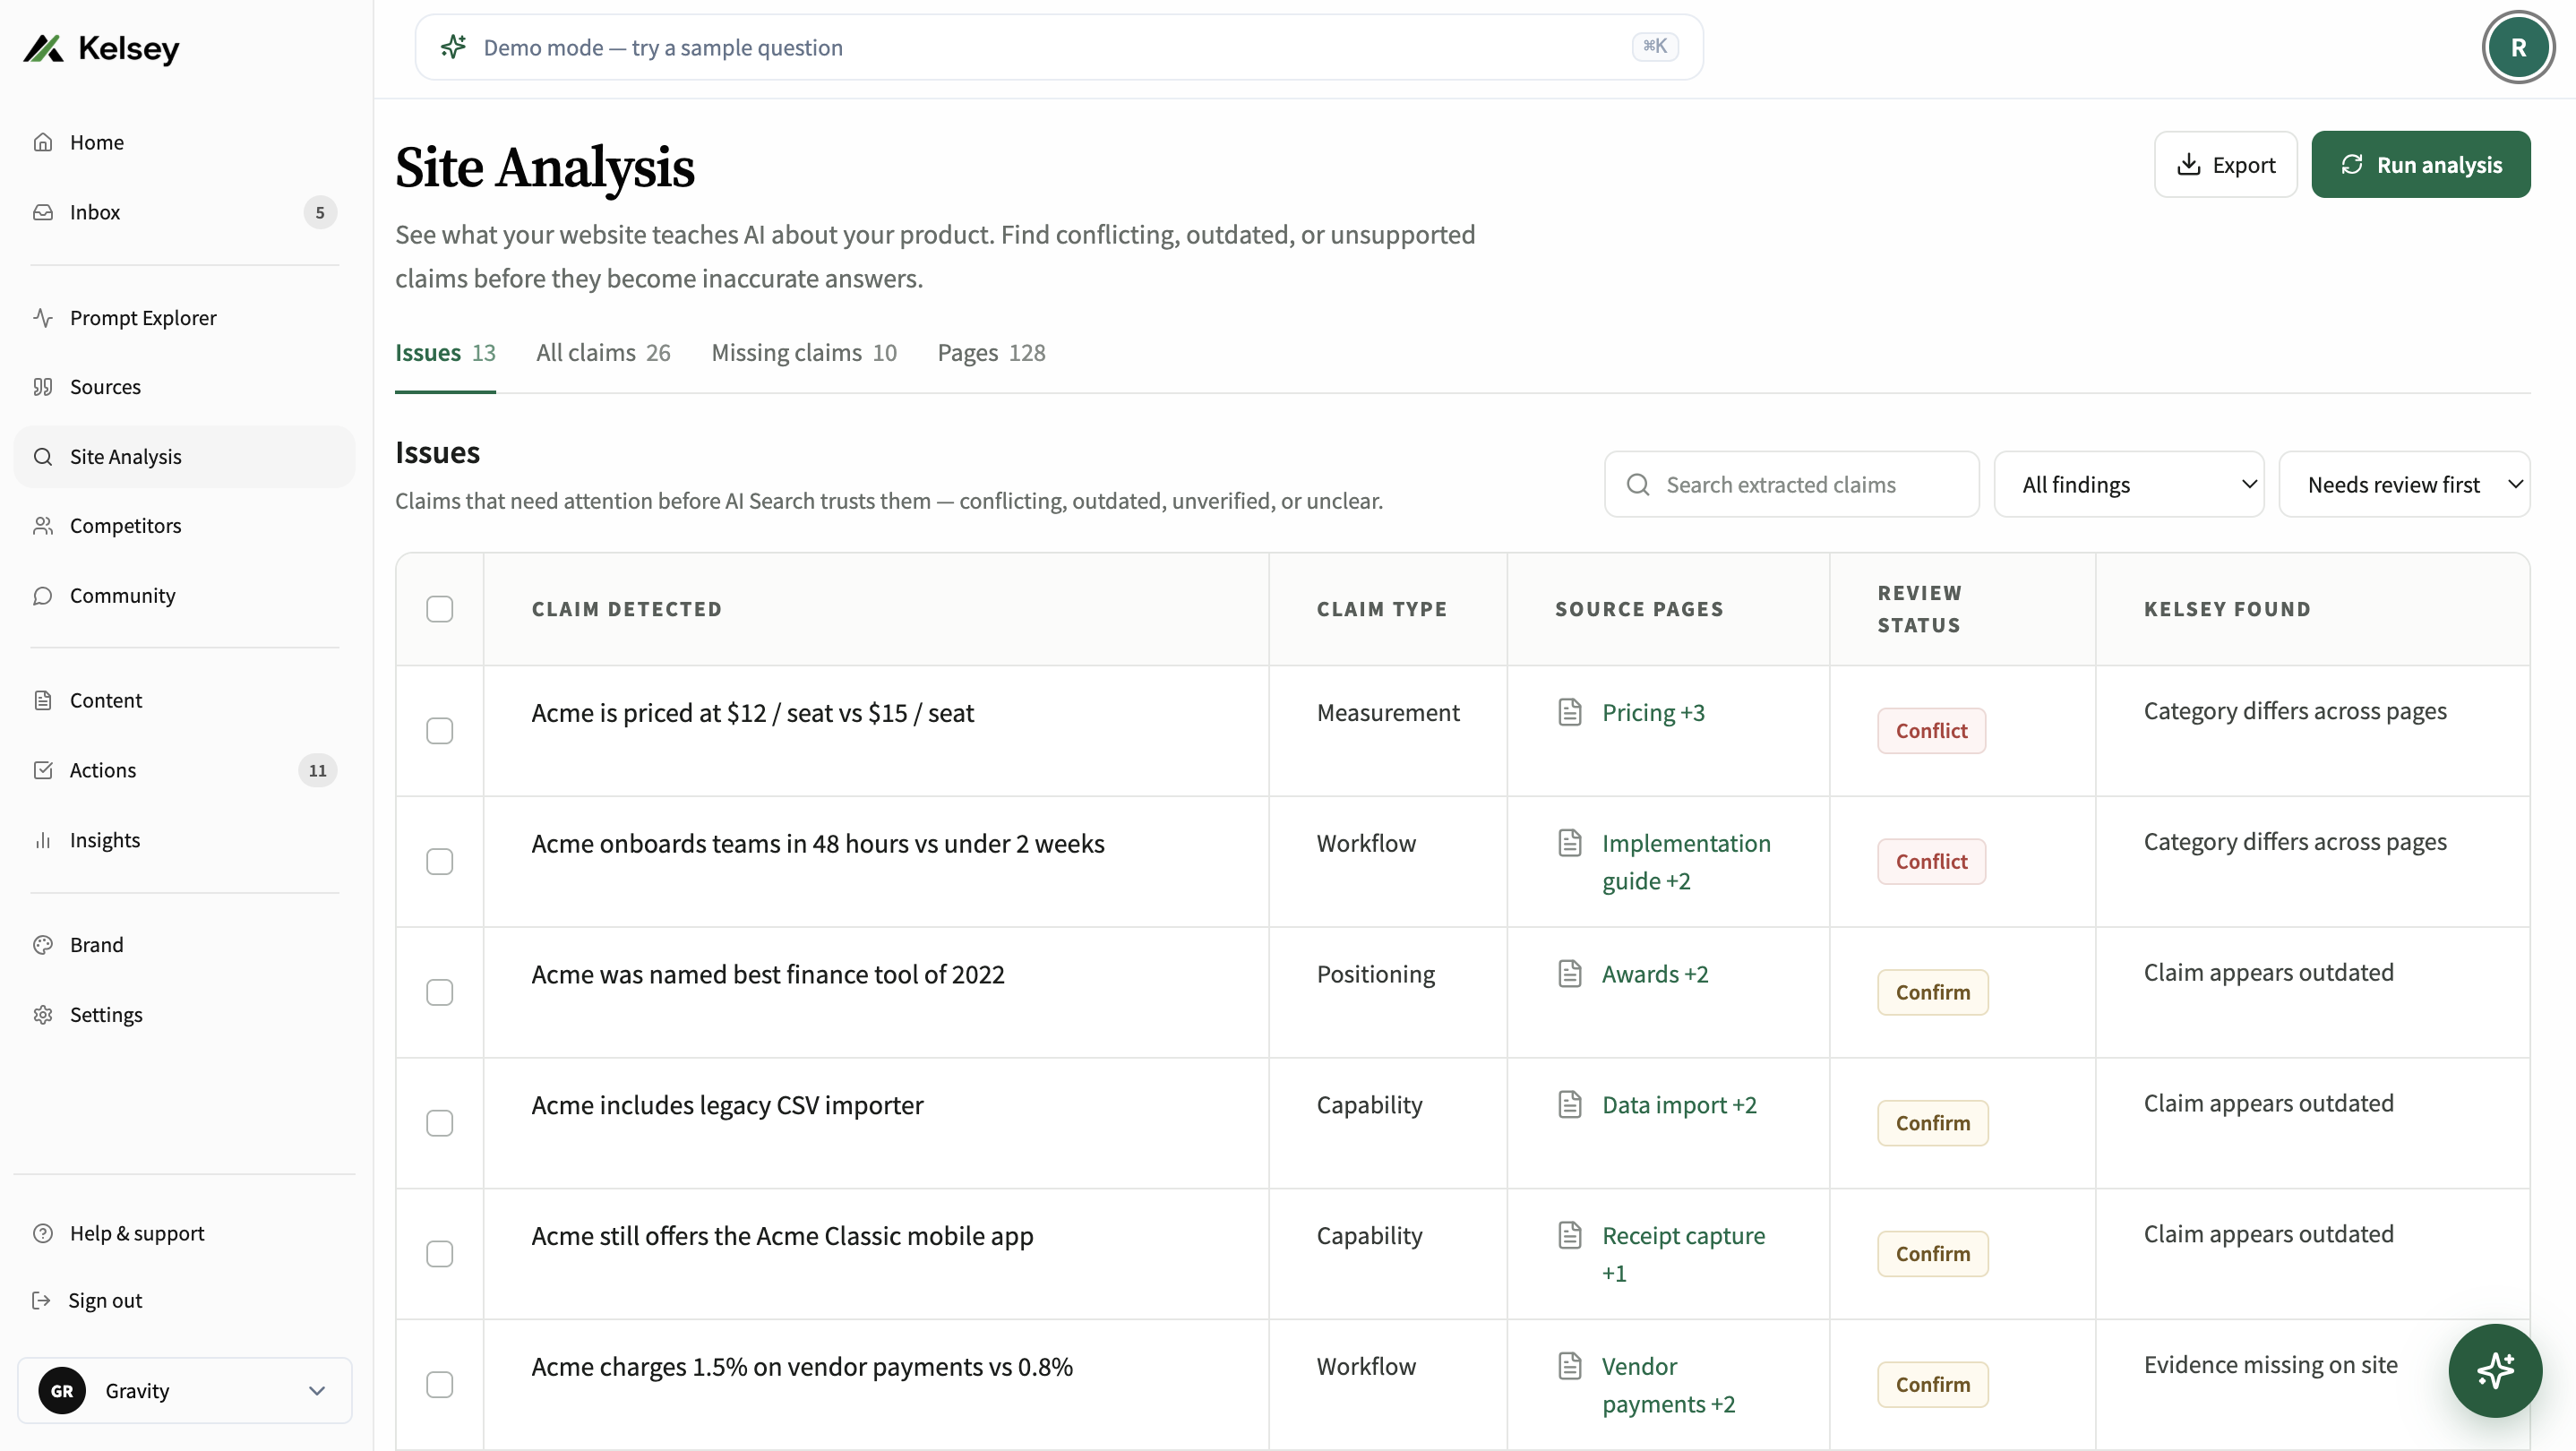Click the Insights bar chart icon
This screenshot has width=2576, height=1451.
[x=43, y=840]
